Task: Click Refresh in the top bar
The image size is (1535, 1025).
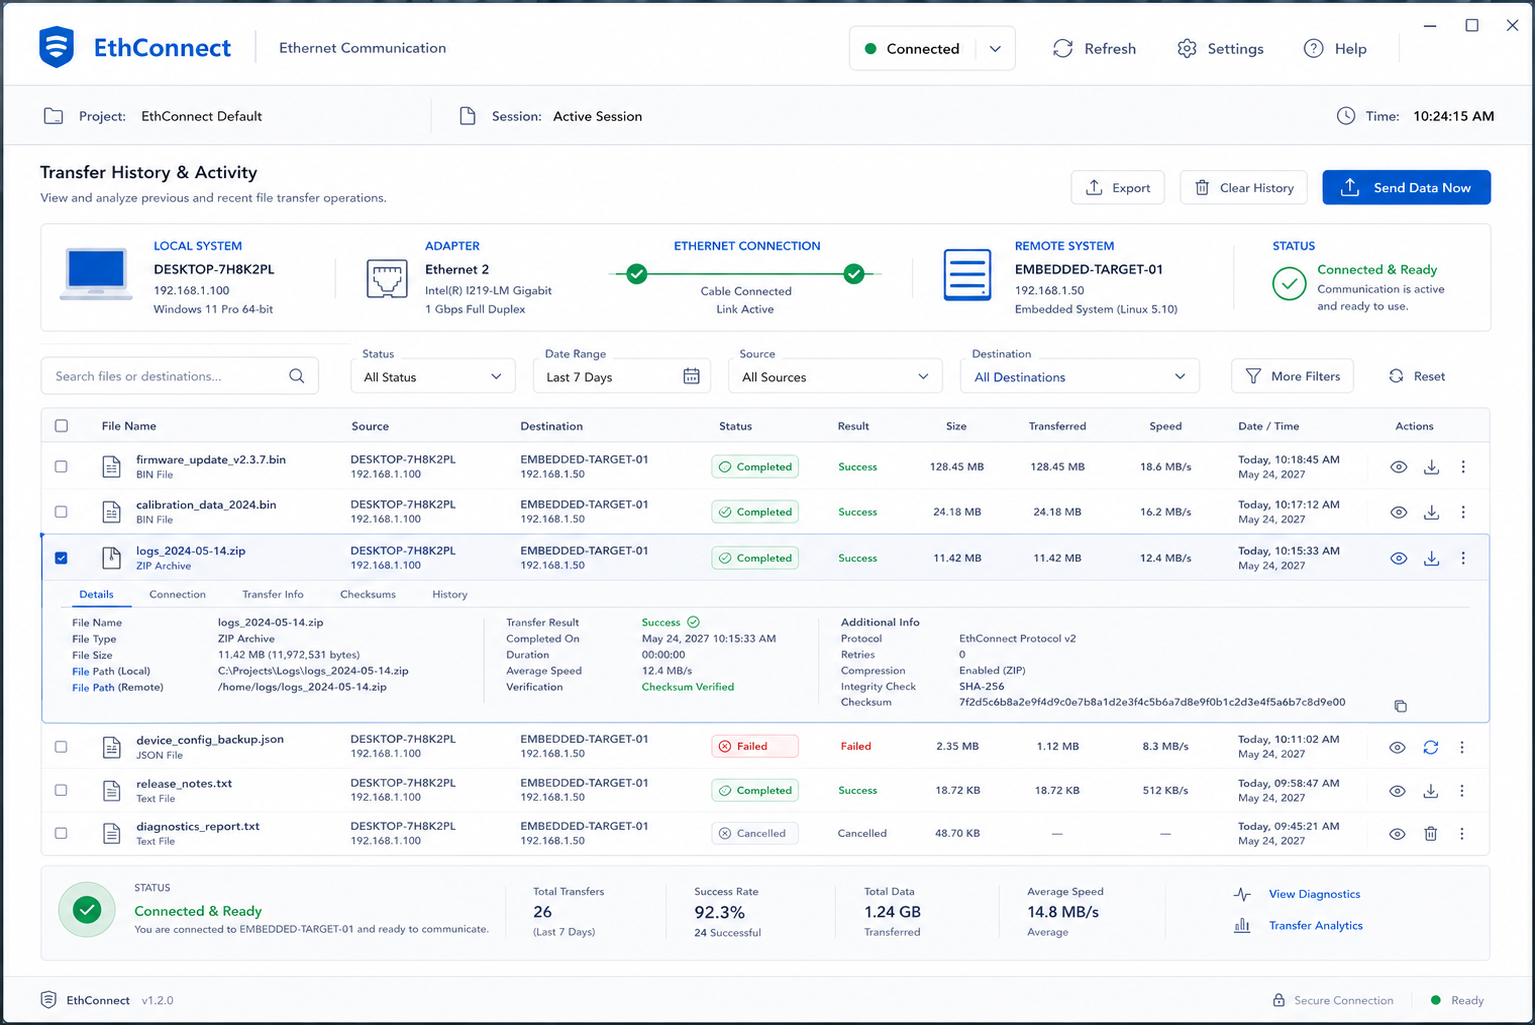Action: coord(1095,49)
